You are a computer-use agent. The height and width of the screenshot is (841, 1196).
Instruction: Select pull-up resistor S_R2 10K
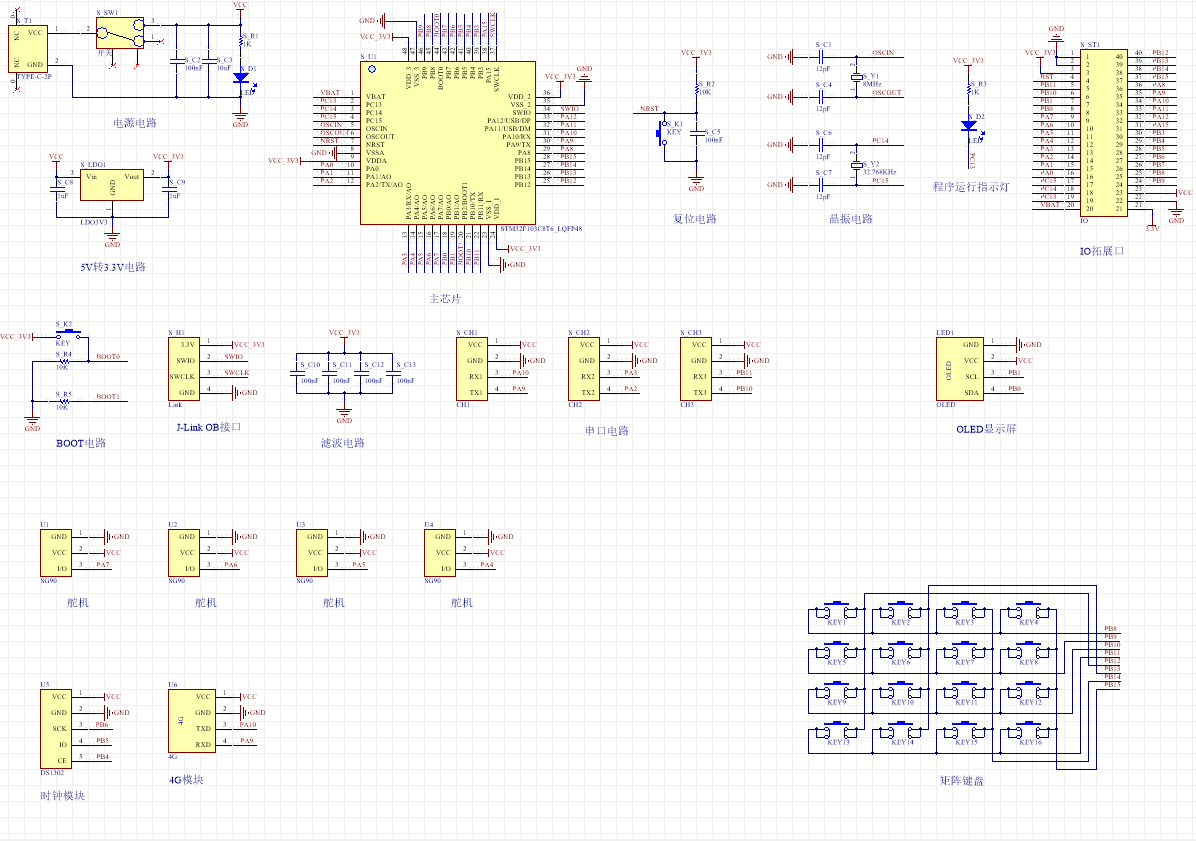point(697,88)
